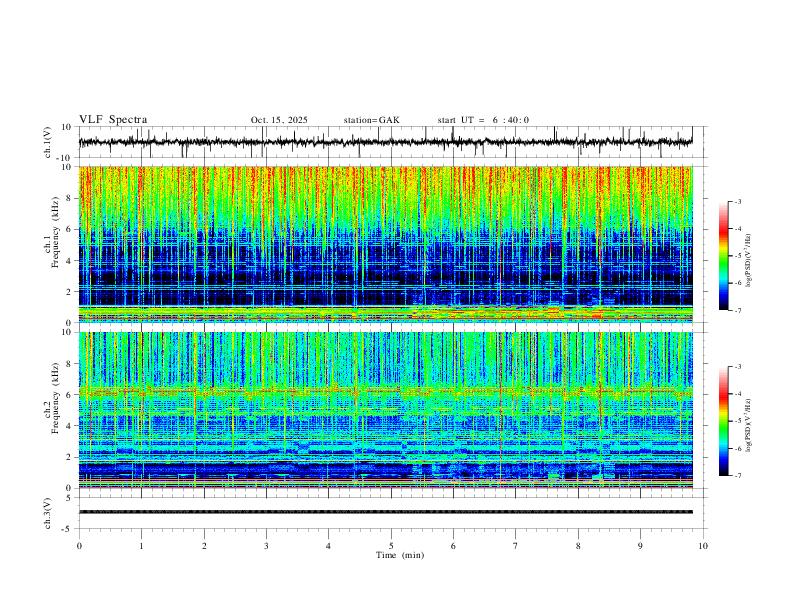Viewport: 792px width, 612px height.
Task: Click the "-3" tick on ch.1 color bar
Action: tap(737, 202)
